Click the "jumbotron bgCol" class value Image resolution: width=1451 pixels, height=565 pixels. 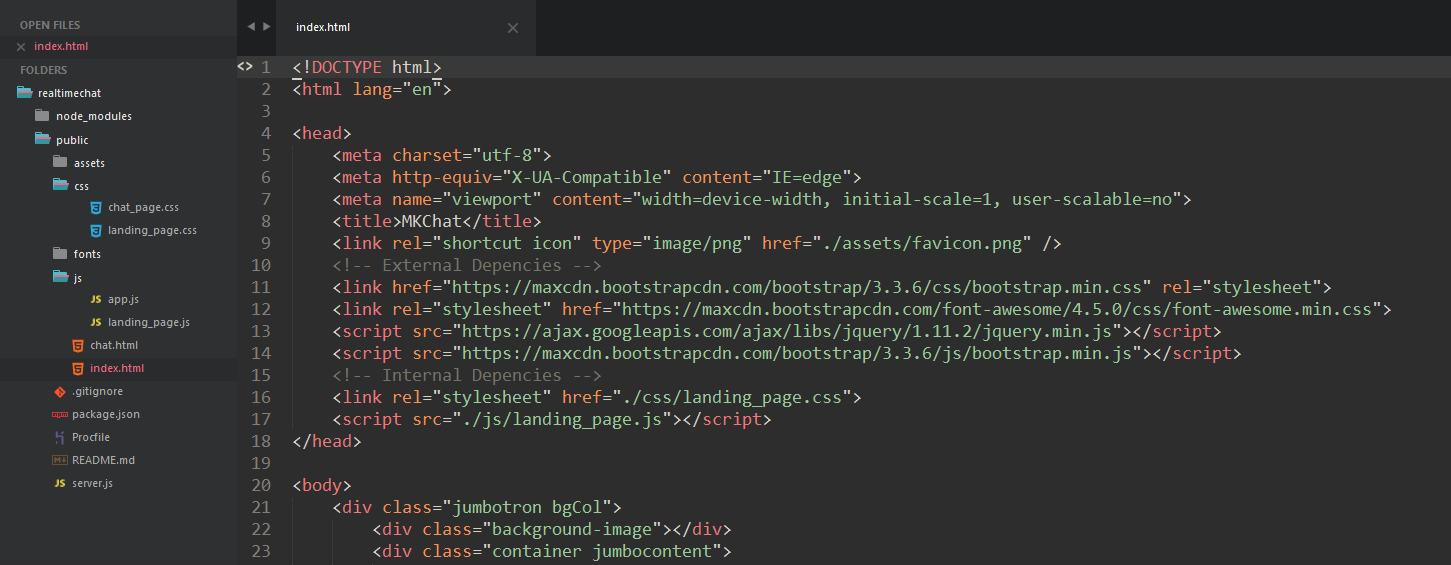click(x=532, y=507)
